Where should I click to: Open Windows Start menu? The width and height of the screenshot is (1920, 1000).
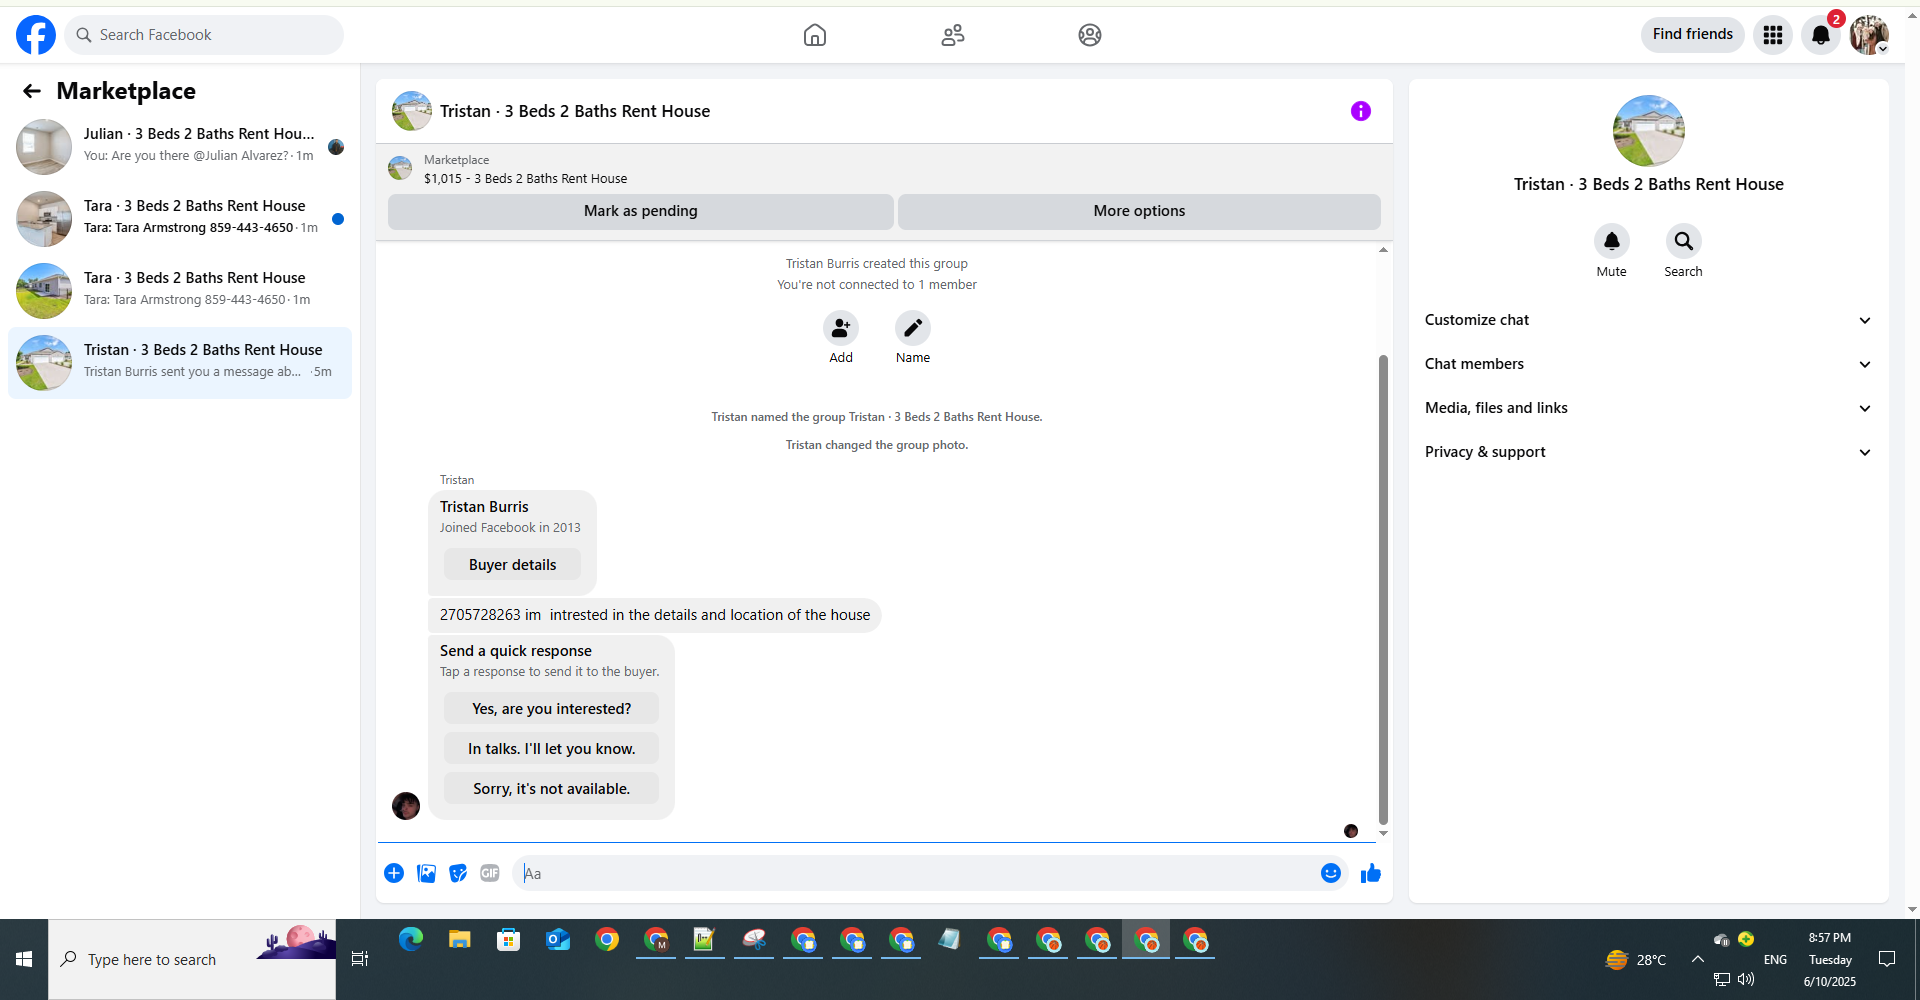(24, 959)
